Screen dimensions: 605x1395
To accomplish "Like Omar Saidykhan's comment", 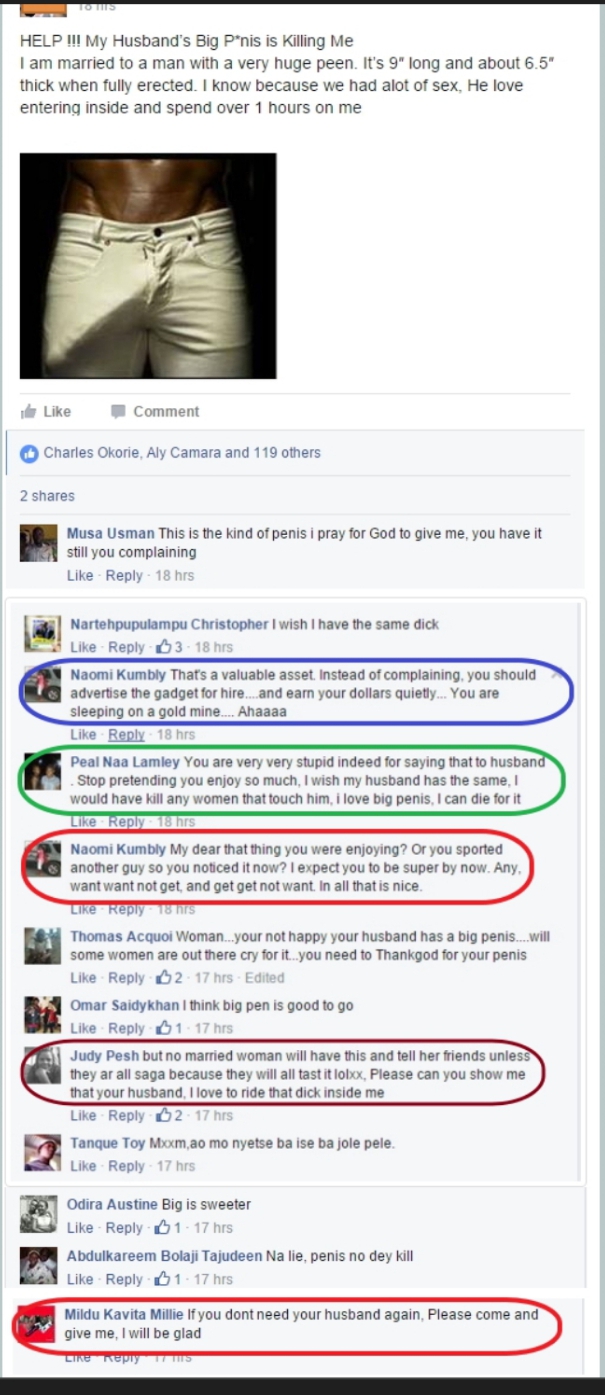I will click(83, 1028).
